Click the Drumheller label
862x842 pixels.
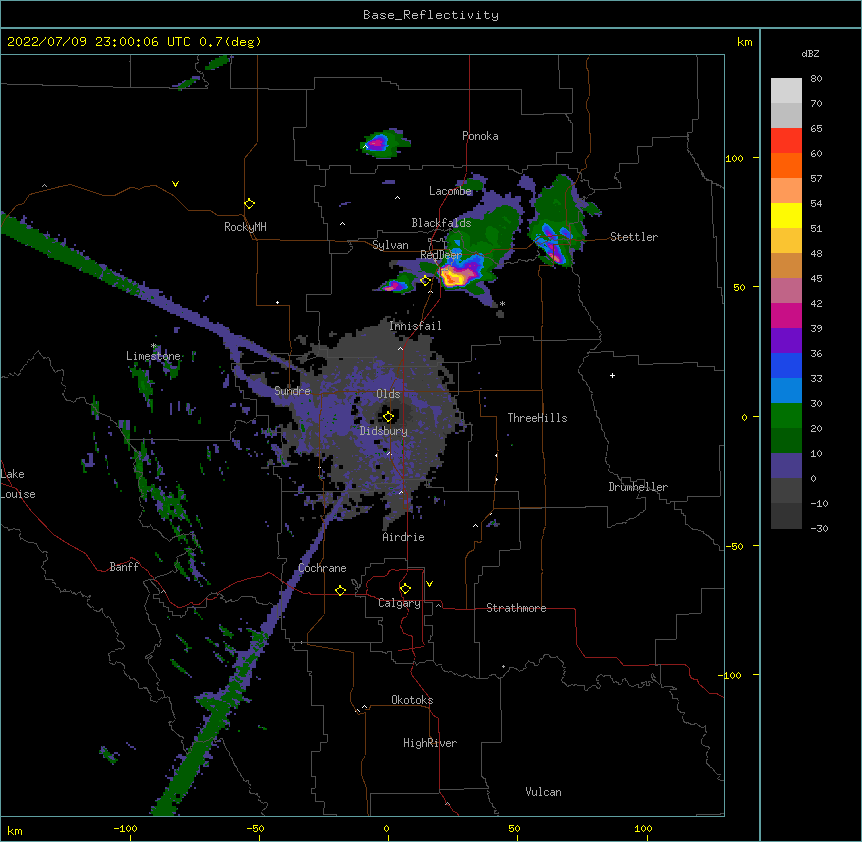tap(638, 487)
